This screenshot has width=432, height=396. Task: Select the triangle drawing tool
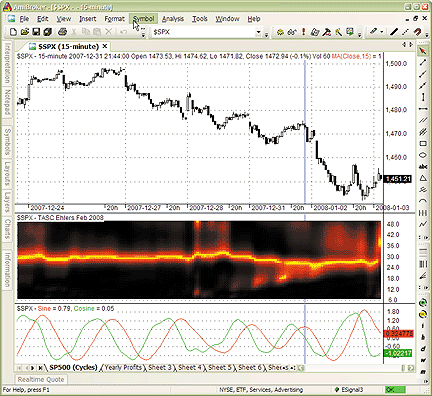pyautogui.click(x=423, y=178)
